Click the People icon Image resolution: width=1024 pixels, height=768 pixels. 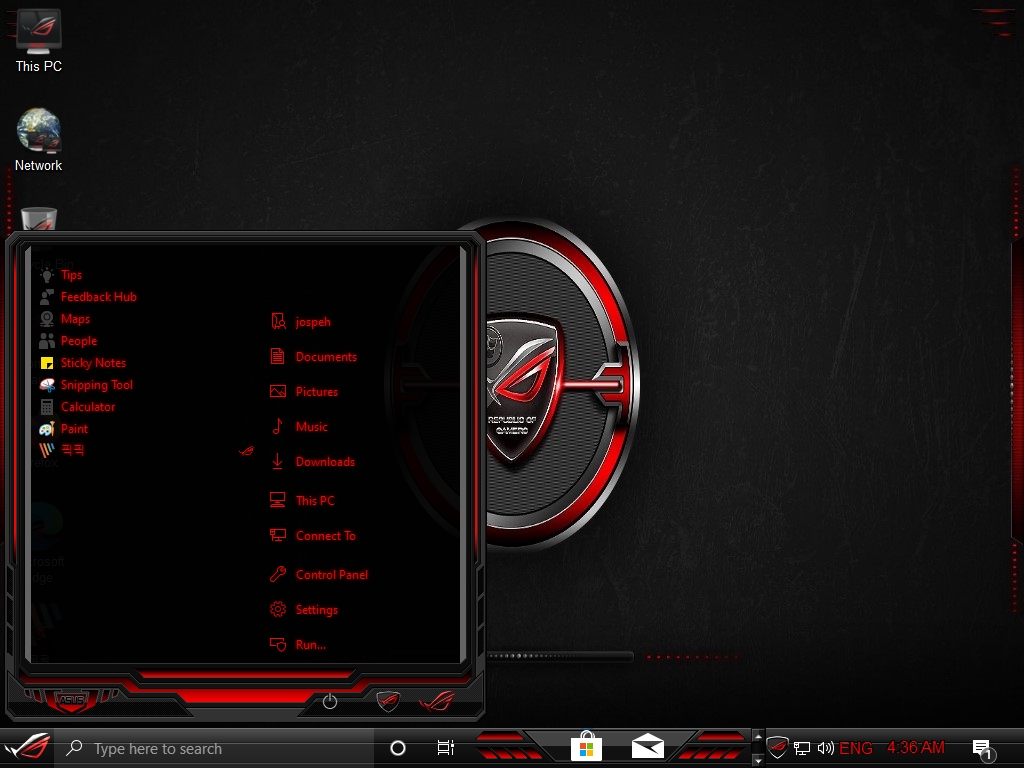[x=46, y=341]
